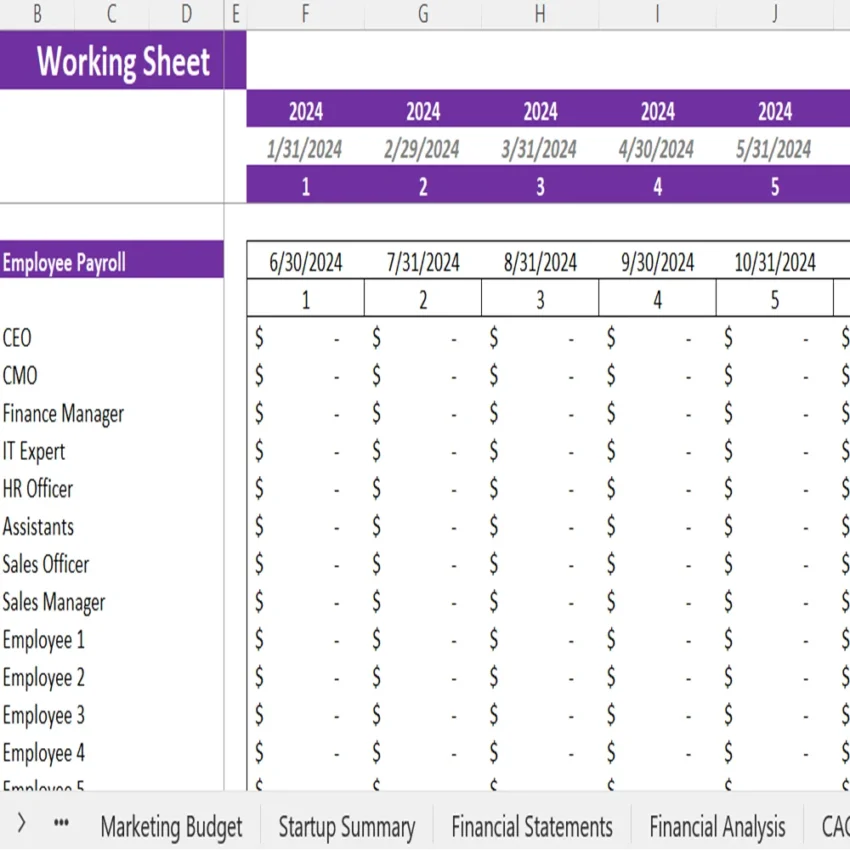This screenshot has width=850, height=850.
Task: Switch to the Marketing Budget sheet
Action: coord(171,827)
